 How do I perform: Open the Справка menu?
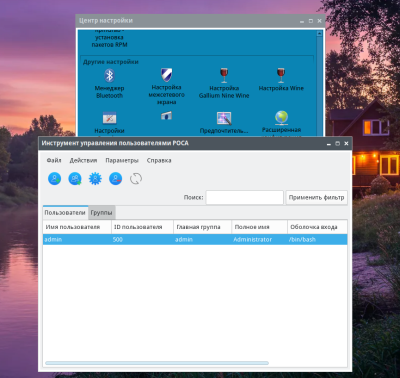tap(159, 160)
